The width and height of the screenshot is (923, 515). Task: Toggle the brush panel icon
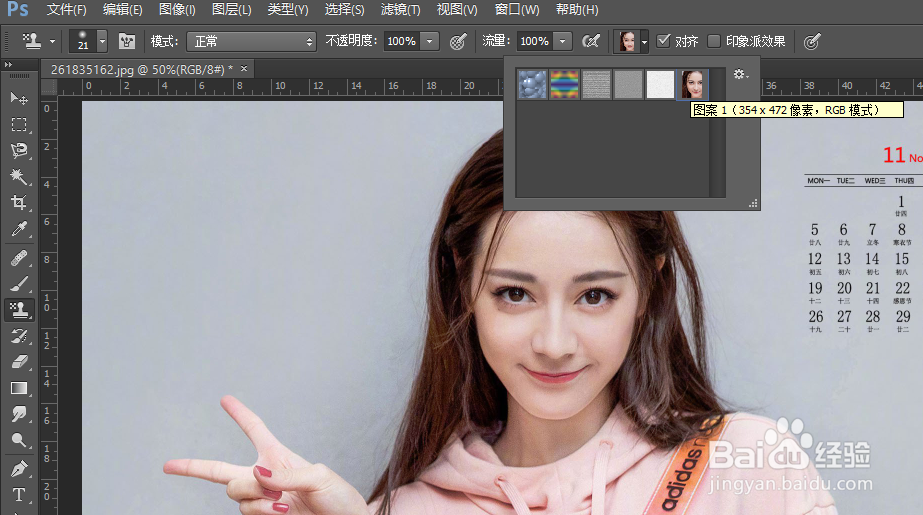pyautogui.click(x=127, y=41)
